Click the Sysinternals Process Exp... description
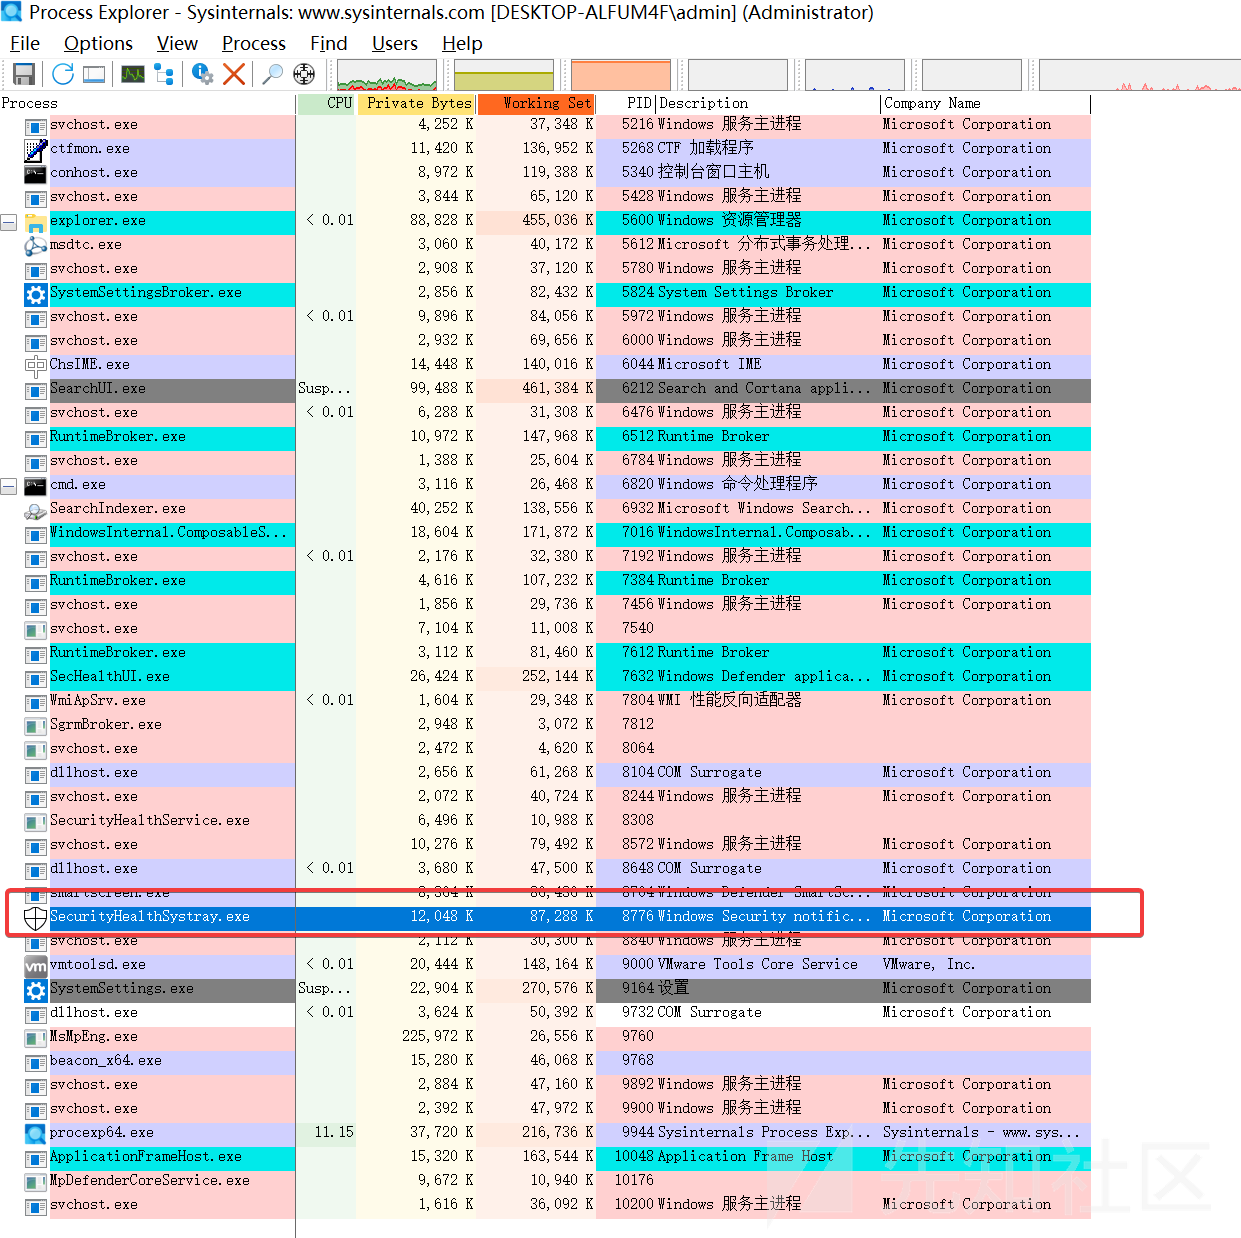Screen dimensions: 1241x1238 point(764,1133)
